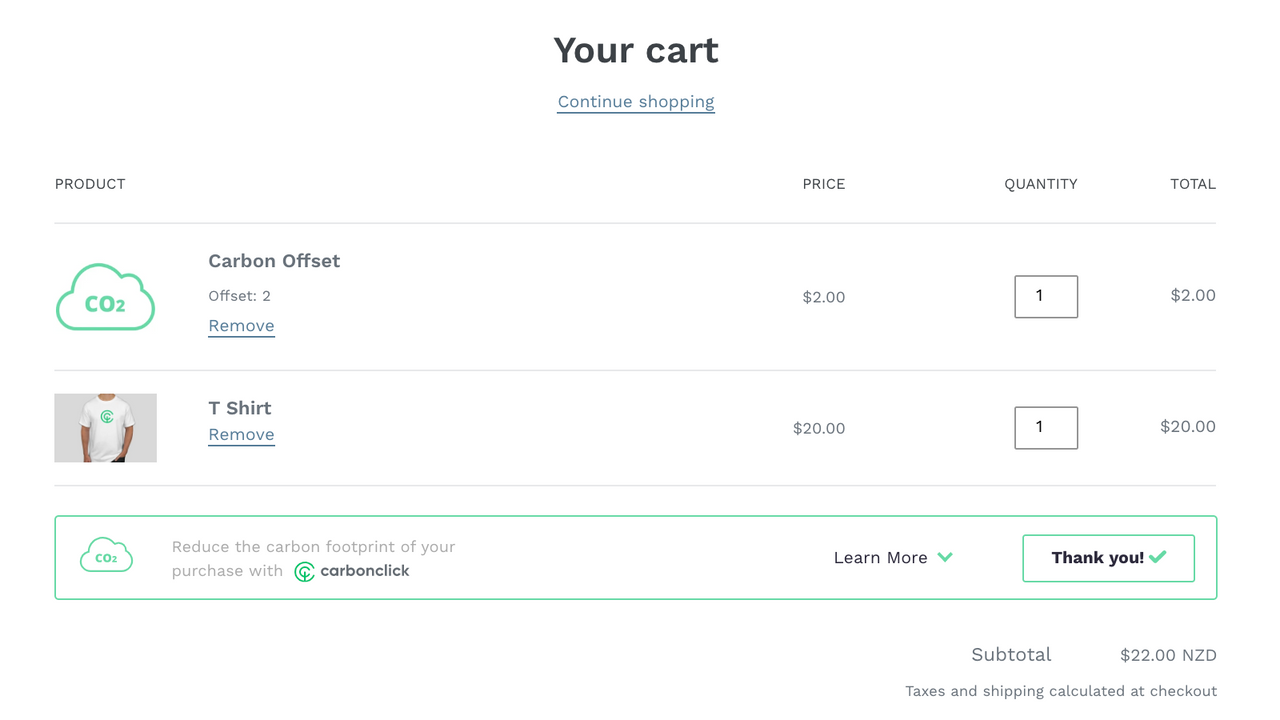This screenshot has width=1280, height=720.
Task: Click the Thank you! button
Action: [1108, 557]
